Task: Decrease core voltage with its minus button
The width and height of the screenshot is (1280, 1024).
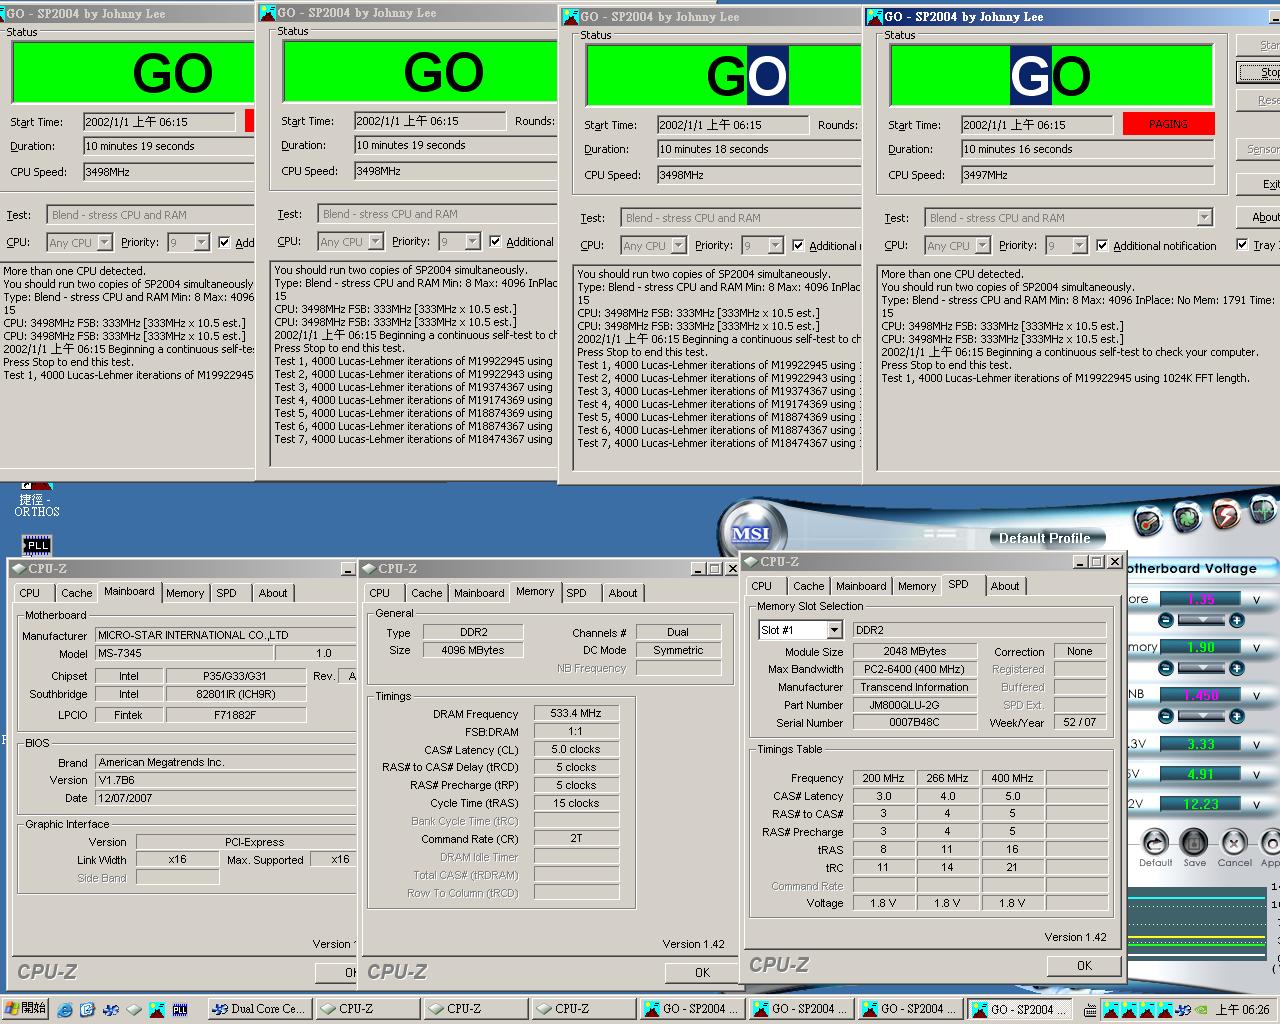Action: click(1165, 620)
